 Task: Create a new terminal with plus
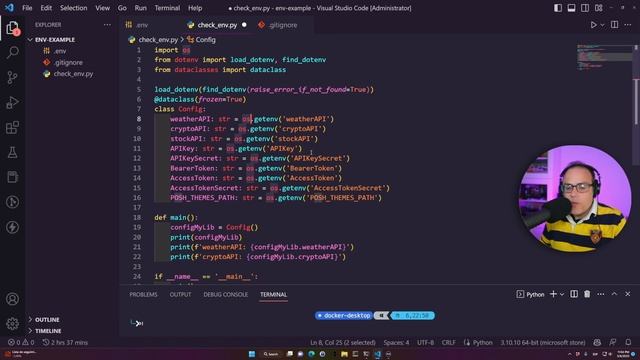[x=553, y=294]
